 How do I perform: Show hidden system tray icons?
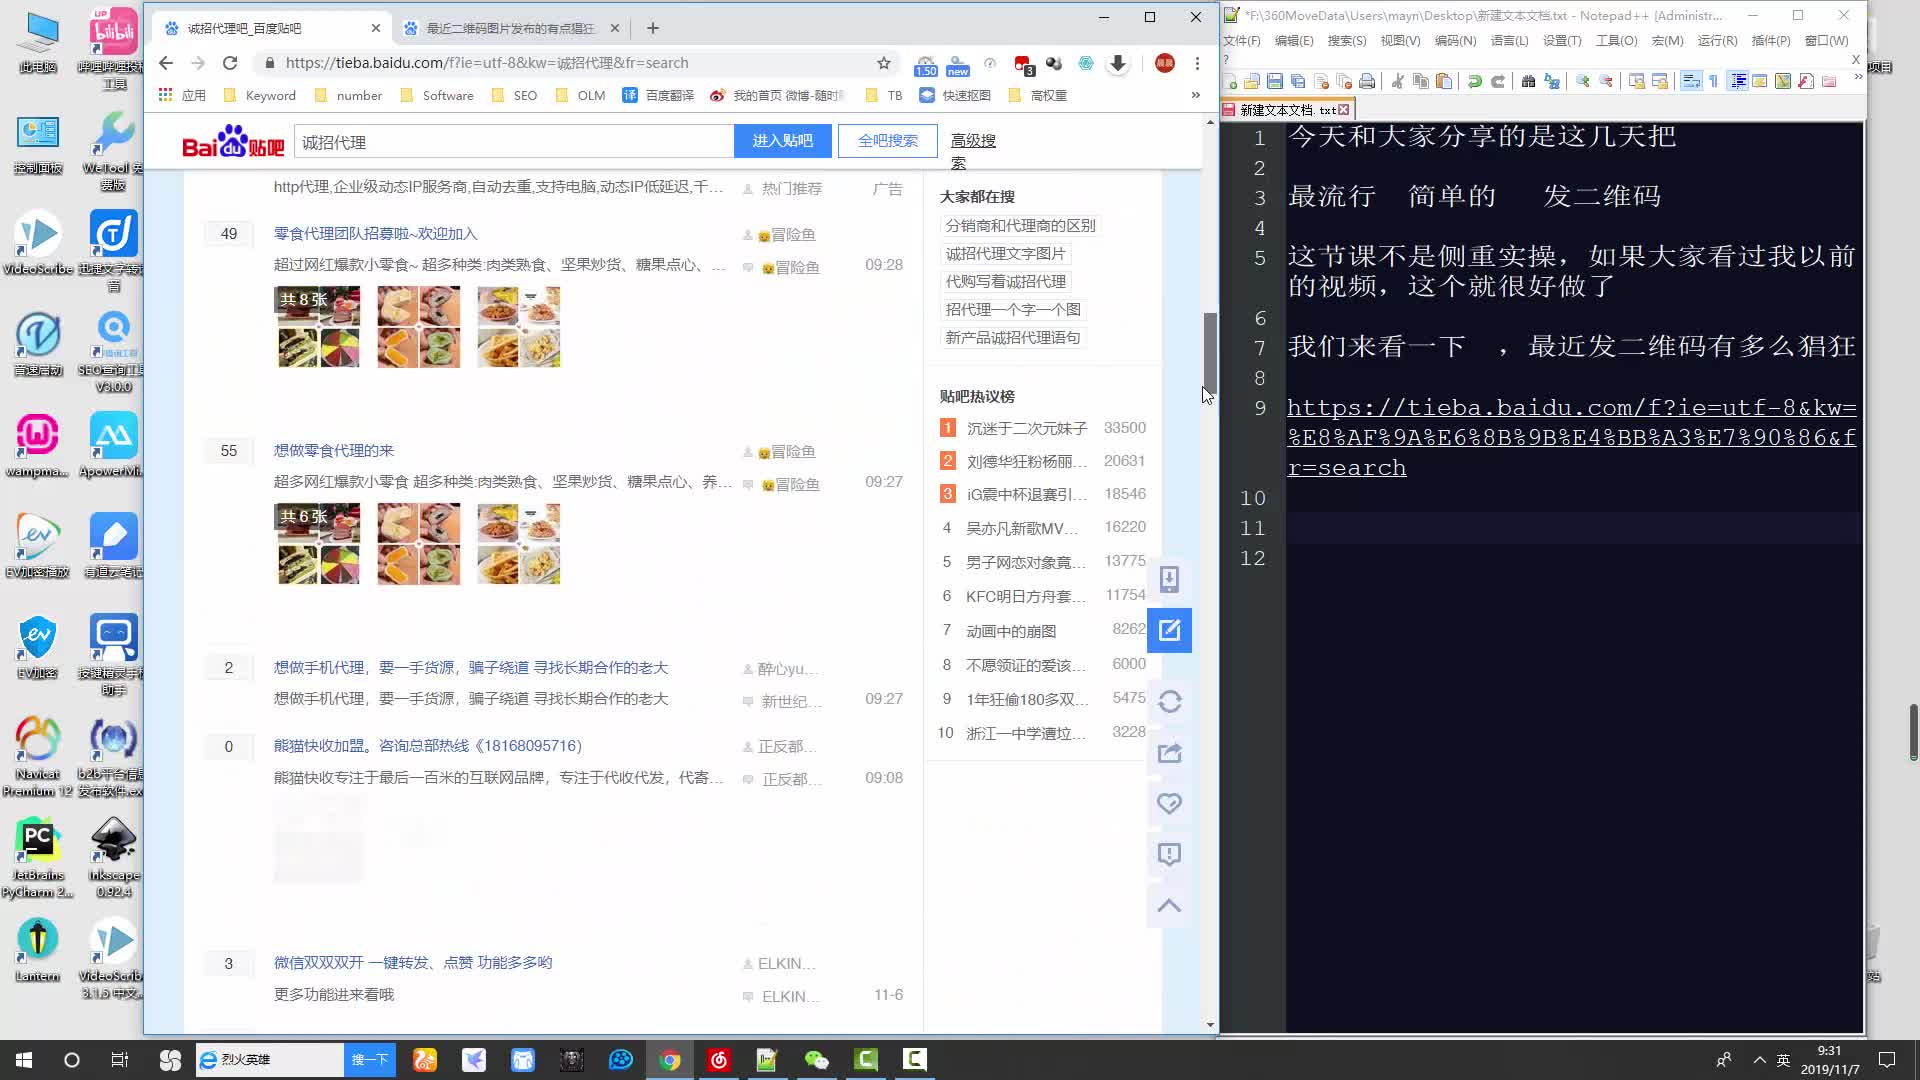1759,1060
